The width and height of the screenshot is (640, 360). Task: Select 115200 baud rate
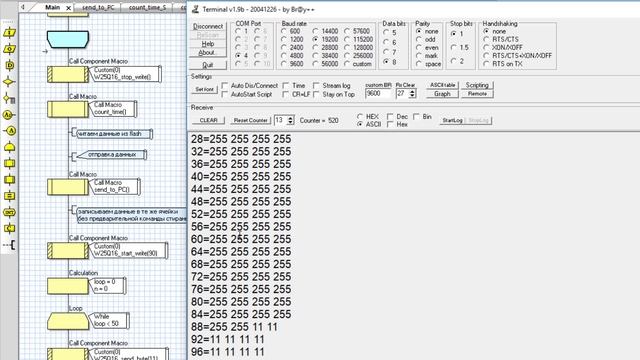click(347, 39)
